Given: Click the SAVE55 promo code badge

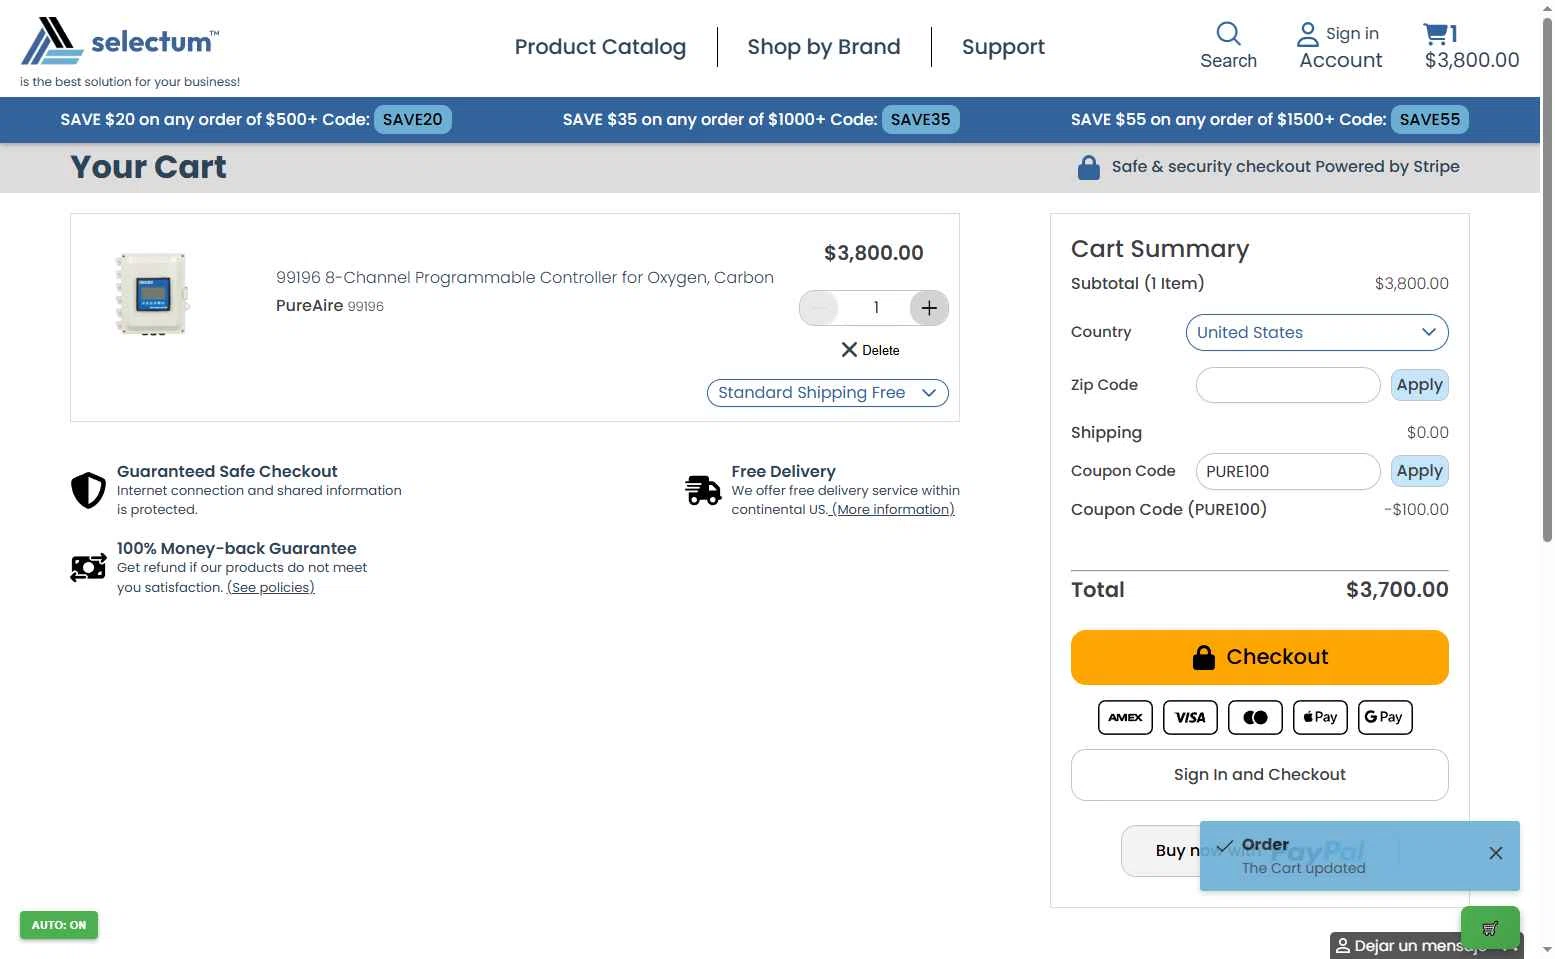Looking at the screenshot, I should pos(1429,120).
